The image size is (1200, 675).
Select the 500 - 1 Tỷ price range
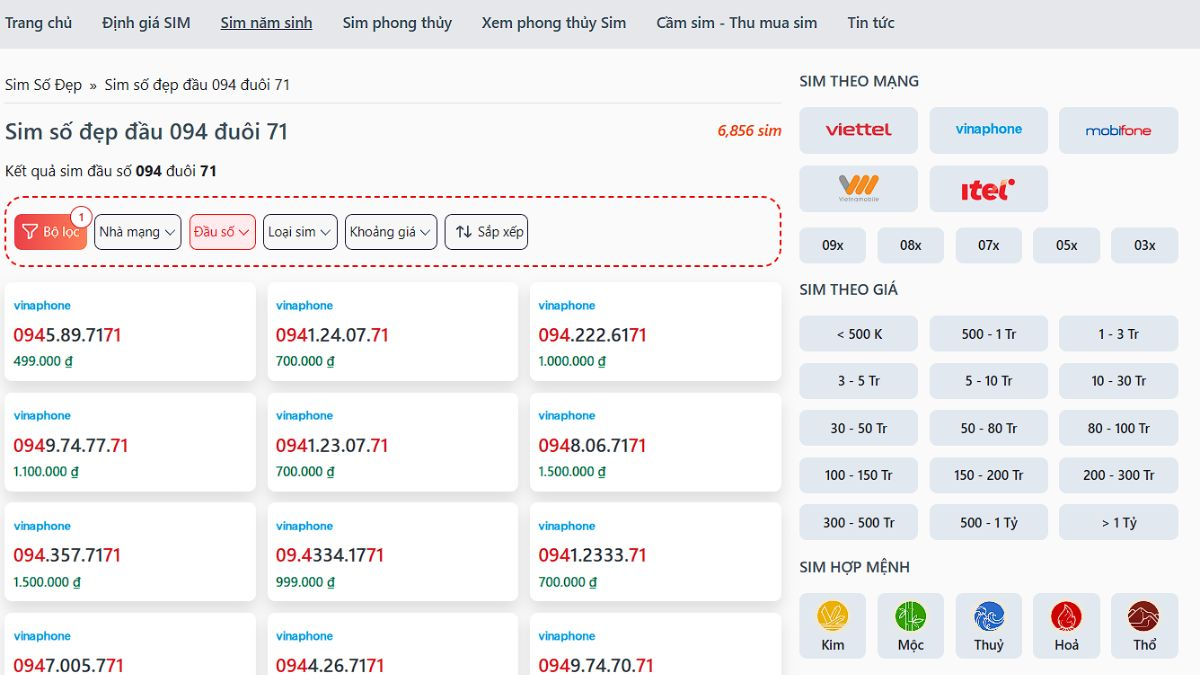(x=988, y=522)
